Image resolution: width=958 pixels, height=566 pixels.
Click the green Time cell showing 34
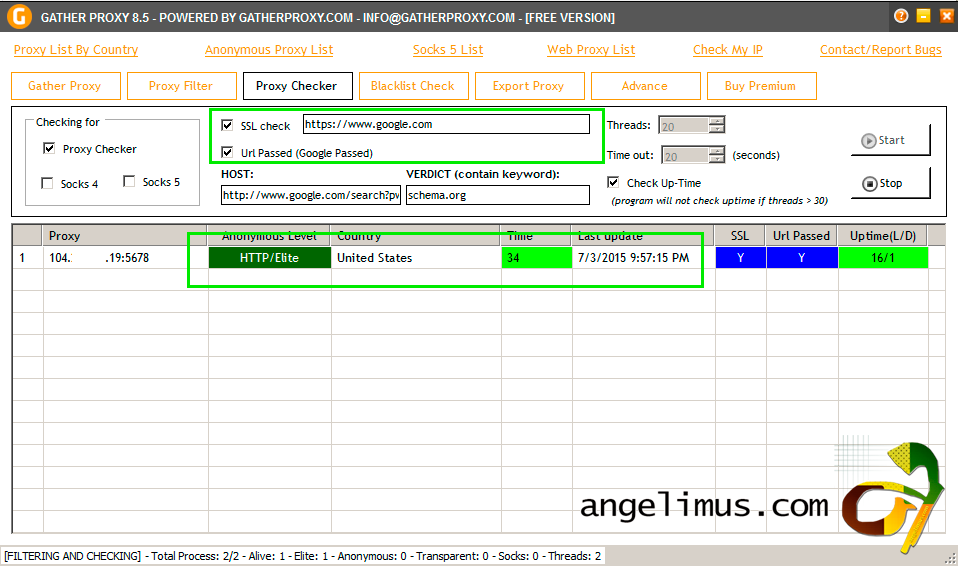536,257
